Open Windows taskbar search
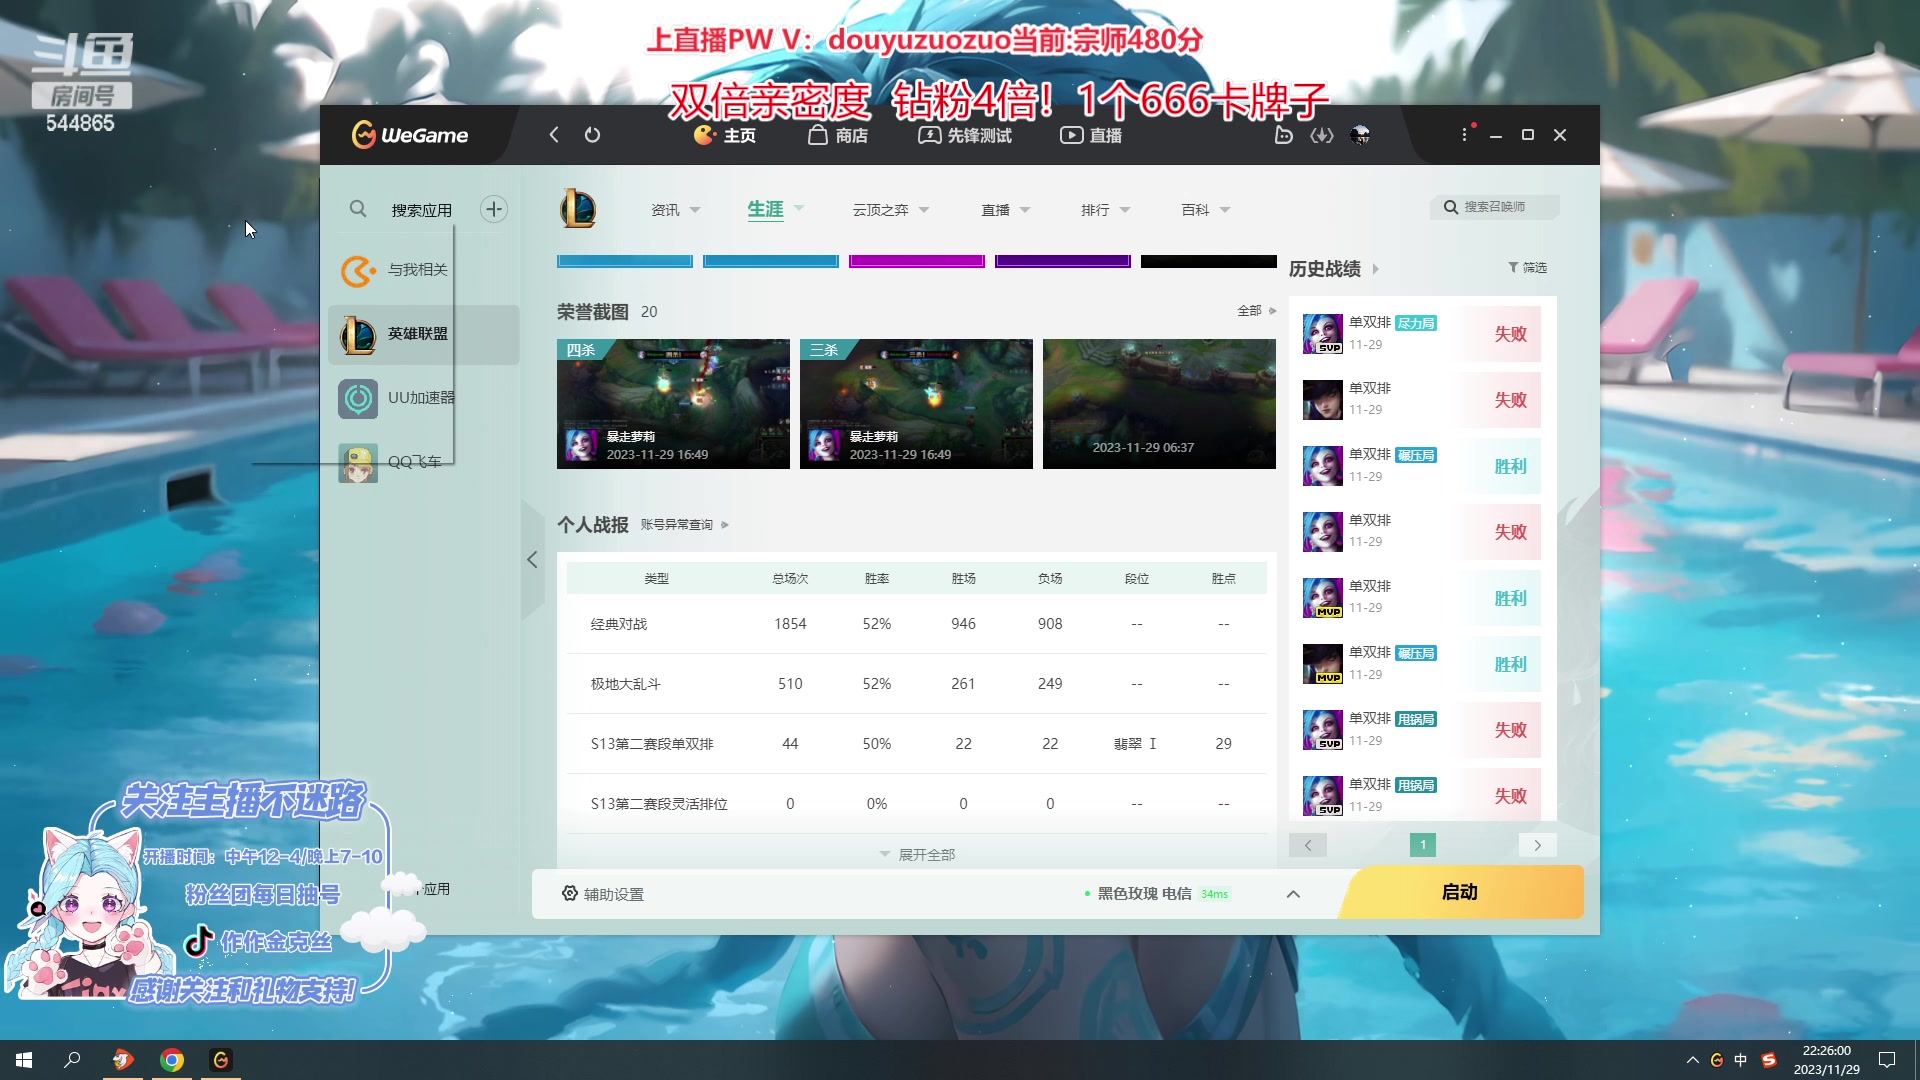This screenshot has height=1080, width=1920. [72, 1060]
